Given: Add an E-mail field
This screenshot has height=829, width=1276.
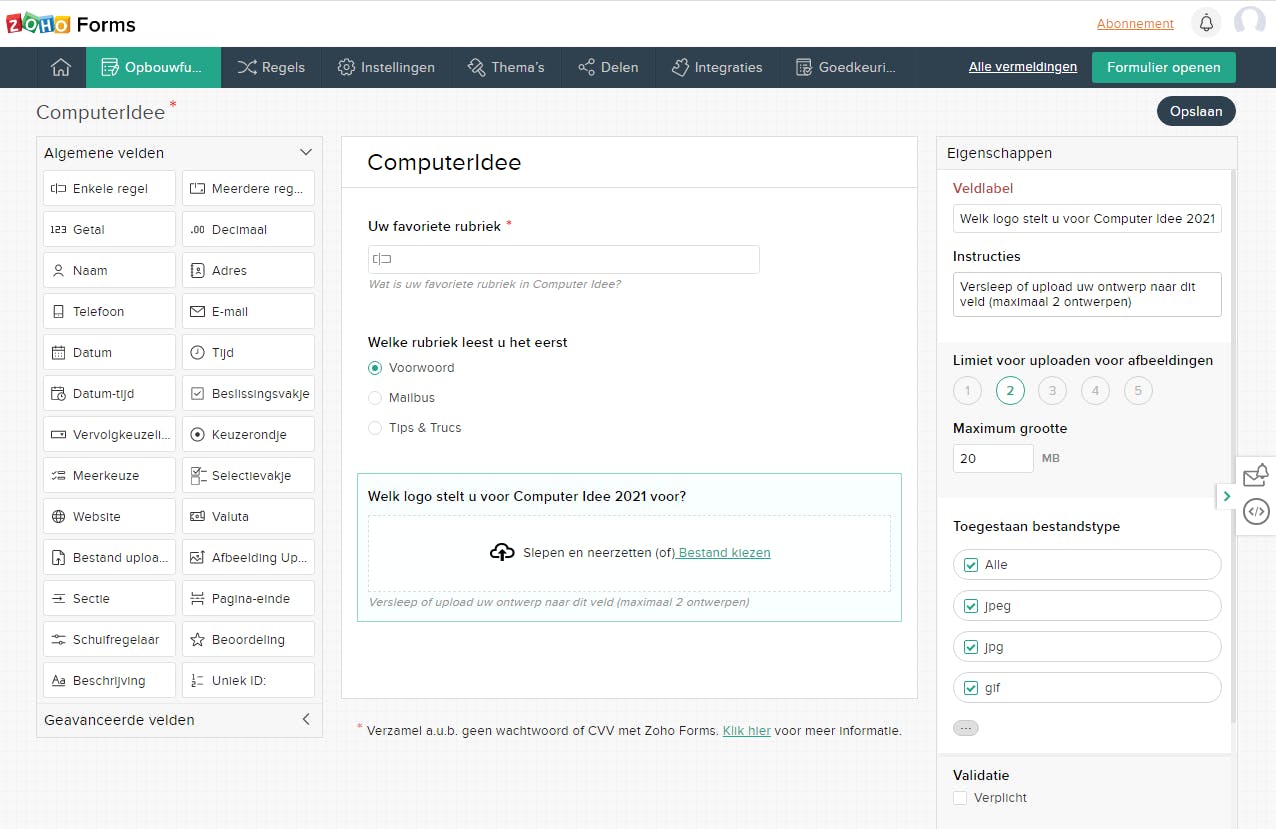Looking at the screenshot, I should (x=249, y=311).
